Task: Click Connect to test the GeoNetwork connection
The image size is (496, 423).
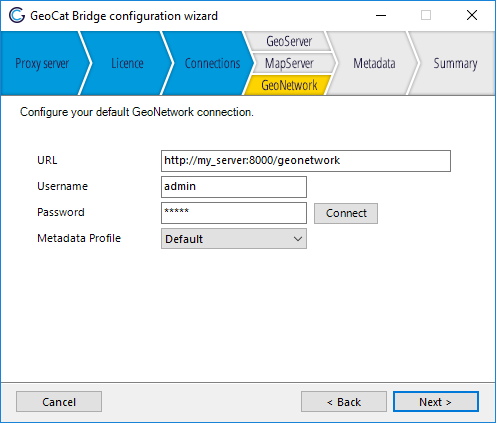Action: click(x=346, y=213)
